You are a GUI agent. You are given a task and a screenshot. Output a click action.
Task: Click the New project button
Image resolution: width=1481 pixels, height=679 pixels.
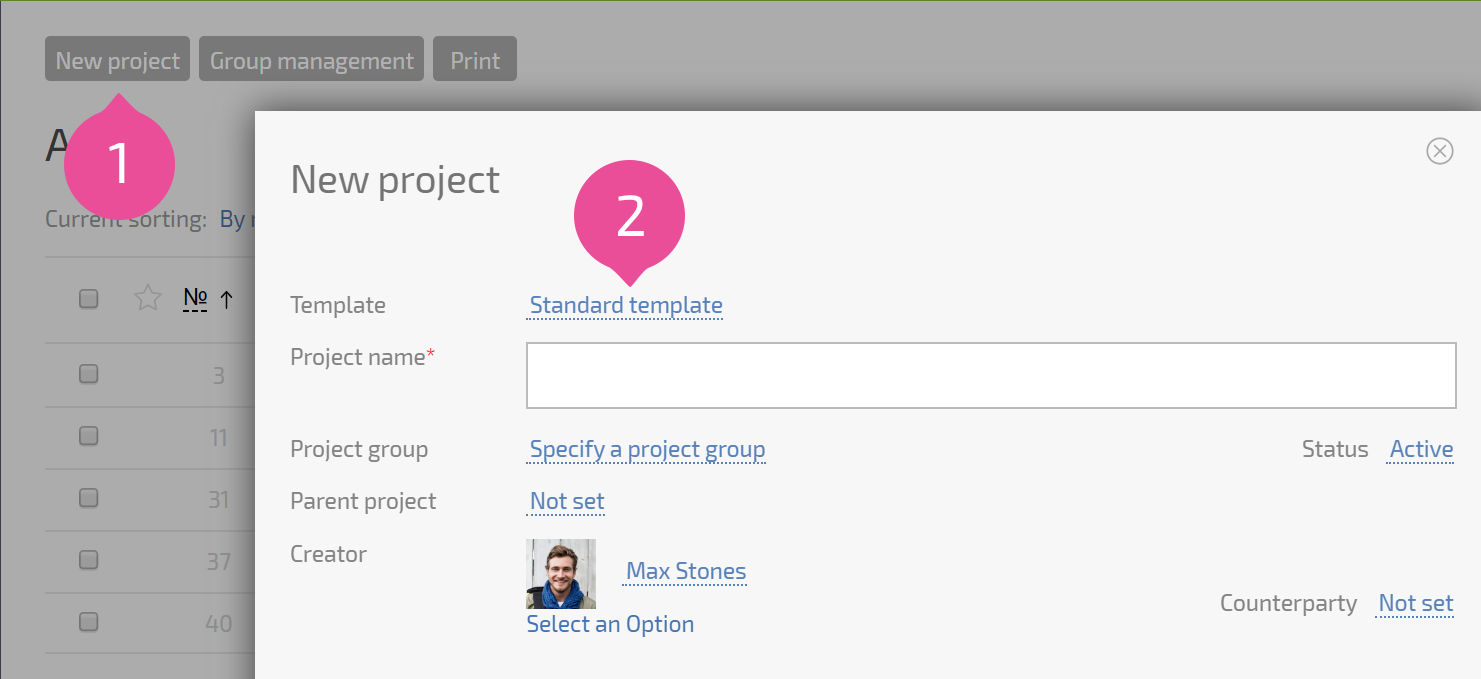pyautogui.click(x=117, y=59)
